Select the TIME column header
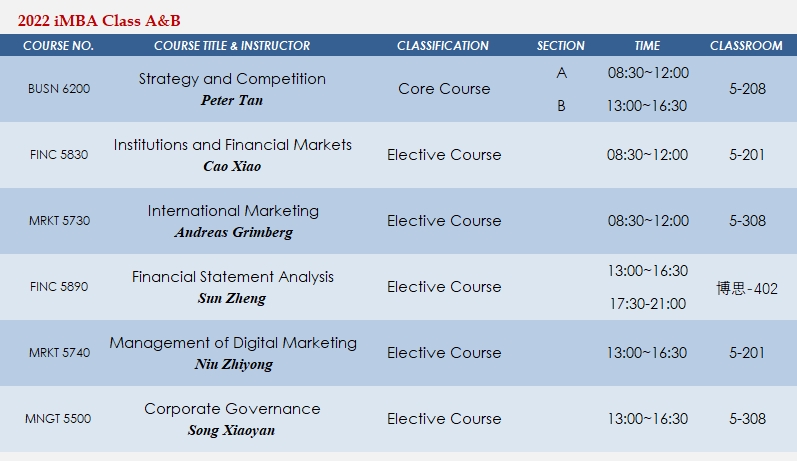 pos(647,46)
